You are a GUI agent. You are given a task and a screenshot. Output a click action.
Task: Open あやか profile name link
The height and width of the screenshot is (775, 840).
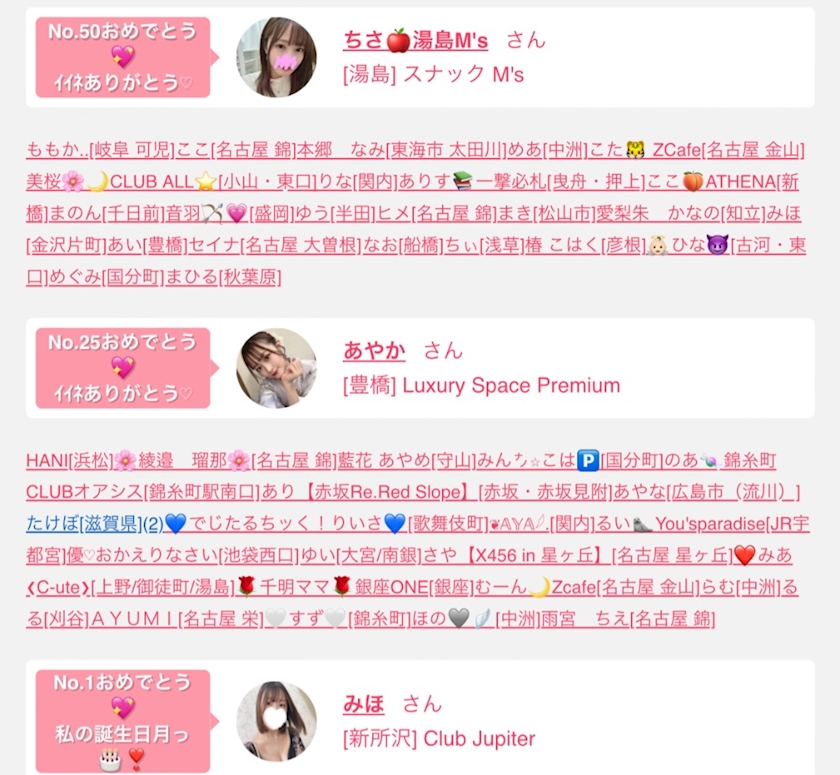pyautogui.click(x=374, y=351)
